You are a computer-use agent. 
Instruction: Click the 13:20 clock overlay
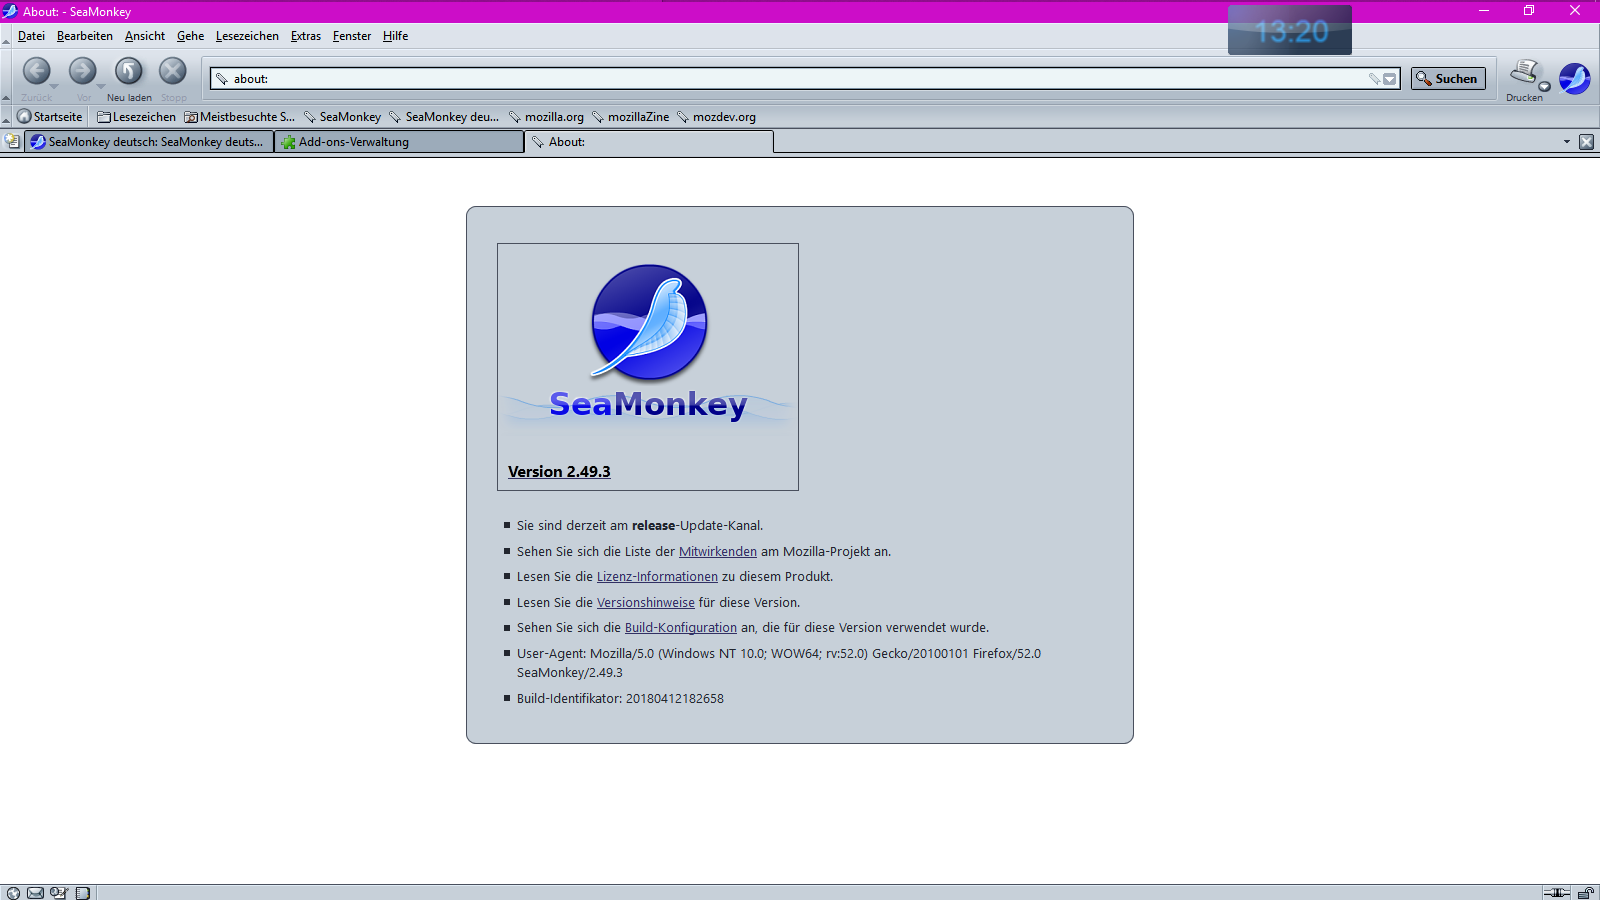1290,31
